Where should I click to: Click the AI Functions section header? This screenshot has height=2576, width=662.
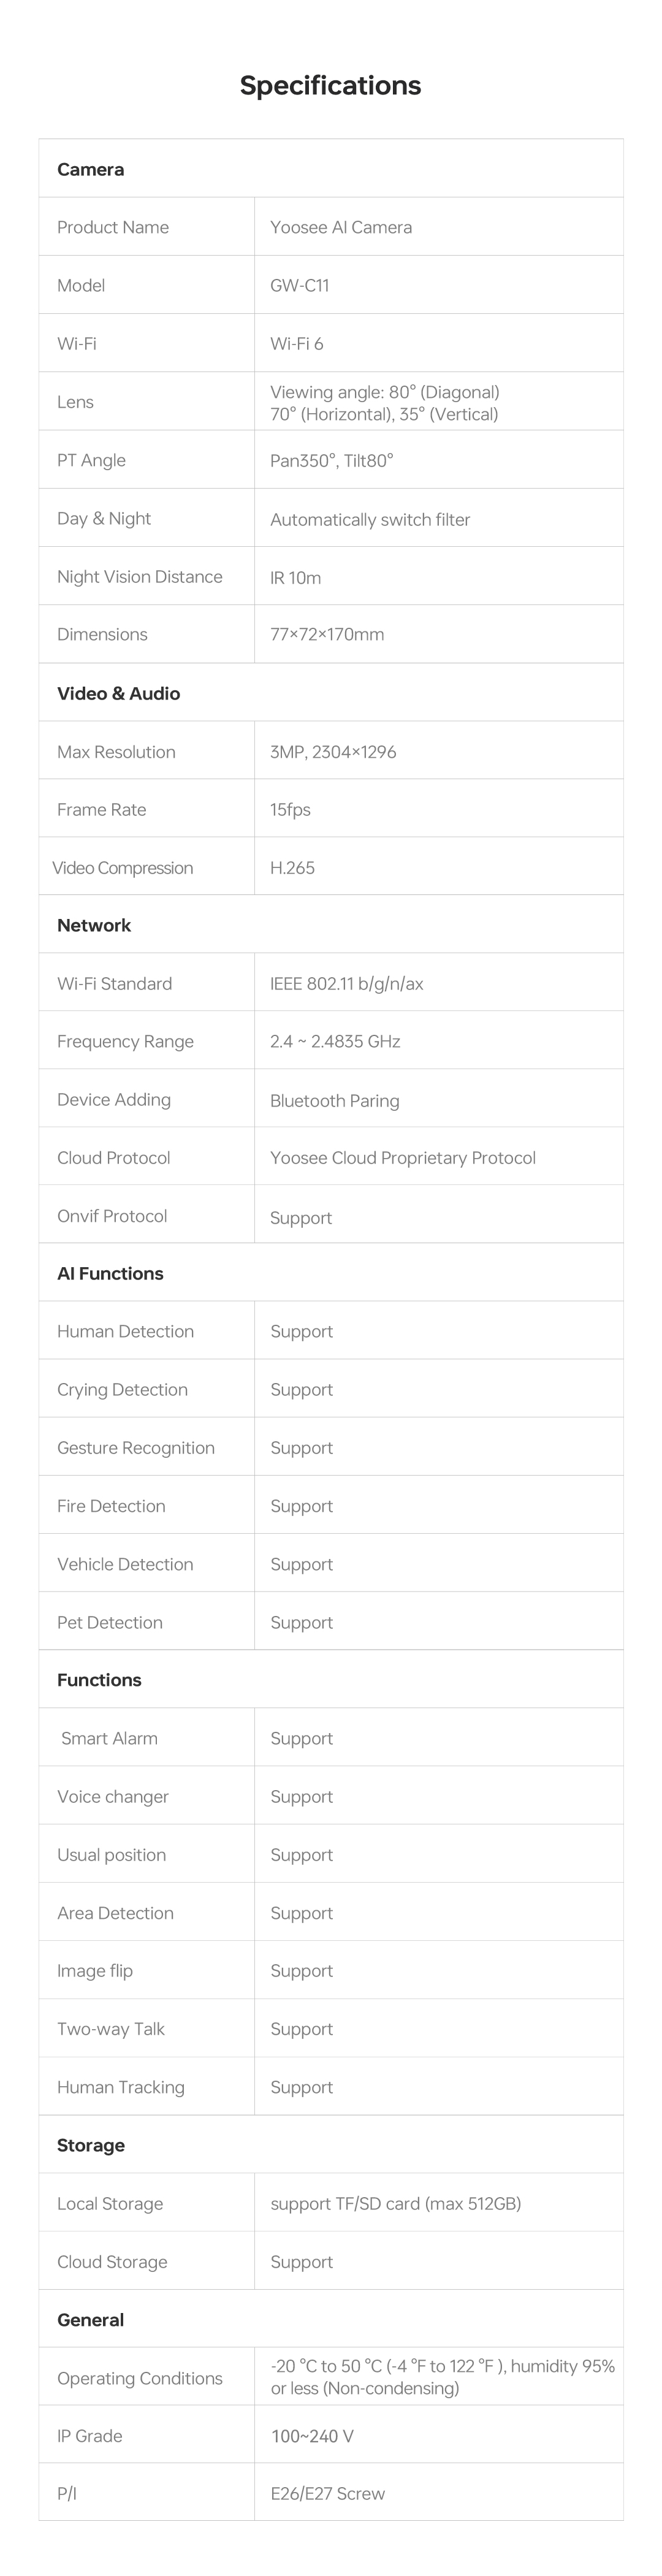click(x=110, y=1273)
